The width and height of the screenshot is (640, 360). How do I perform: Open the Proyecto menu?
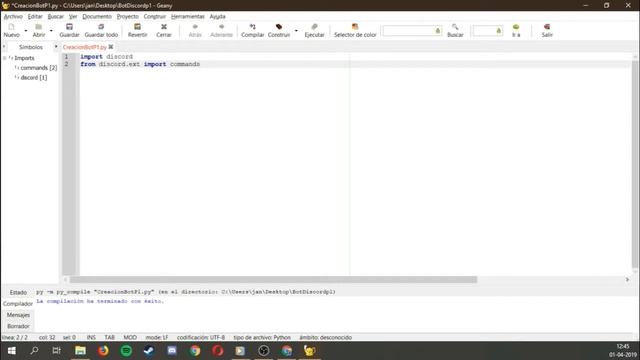128,16
